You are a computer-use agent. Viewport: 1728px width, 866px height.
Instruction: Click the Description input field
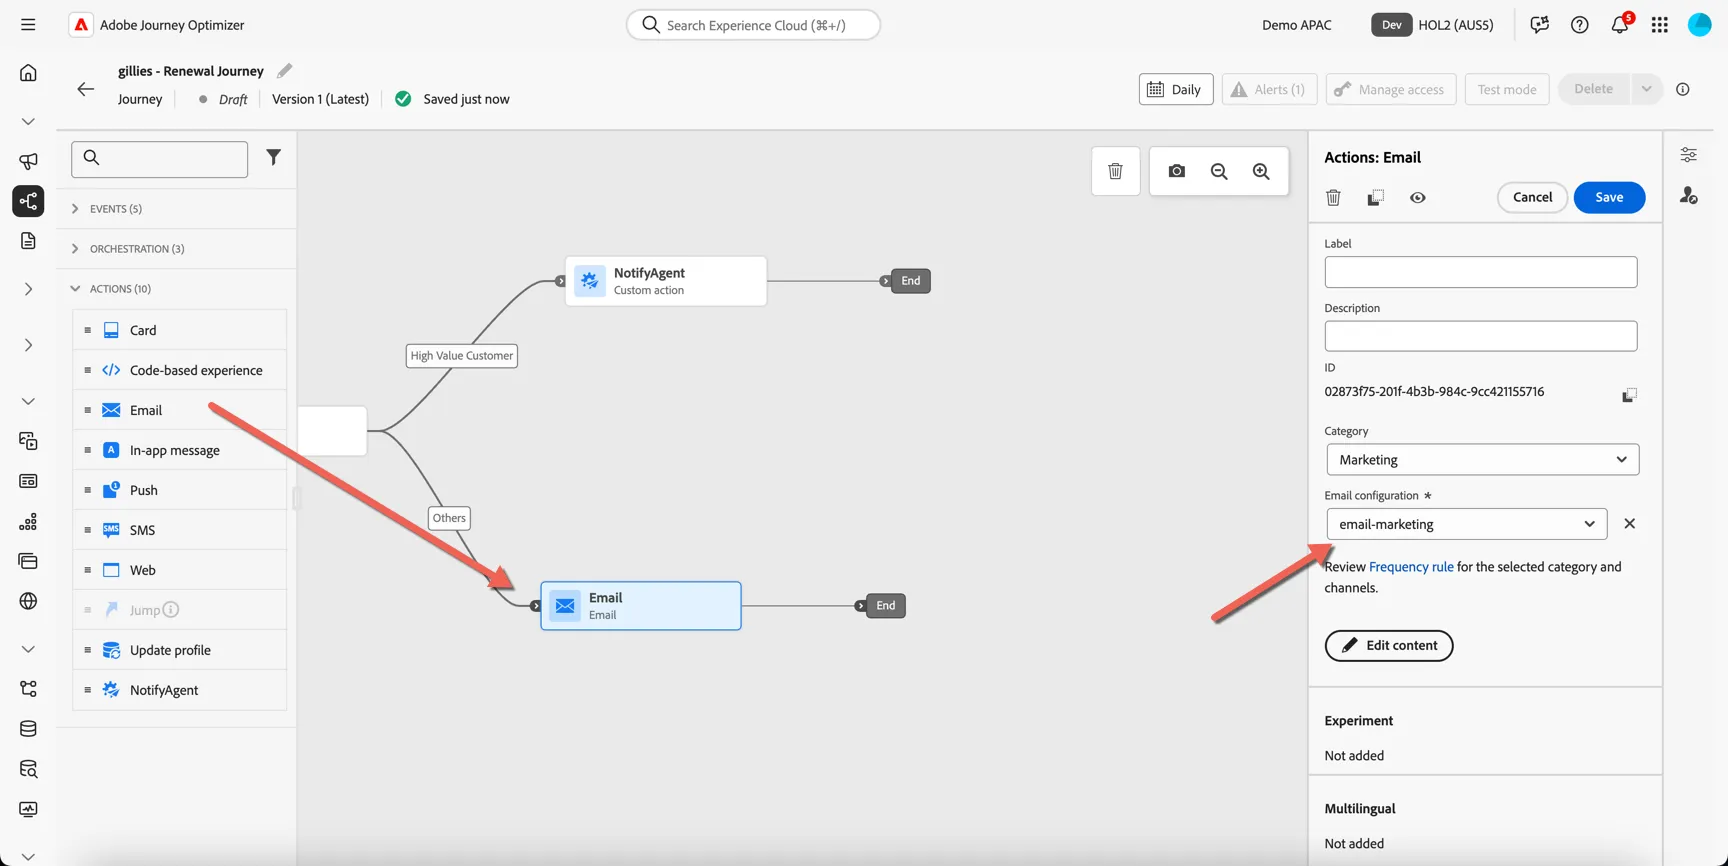click(1481, 336)
